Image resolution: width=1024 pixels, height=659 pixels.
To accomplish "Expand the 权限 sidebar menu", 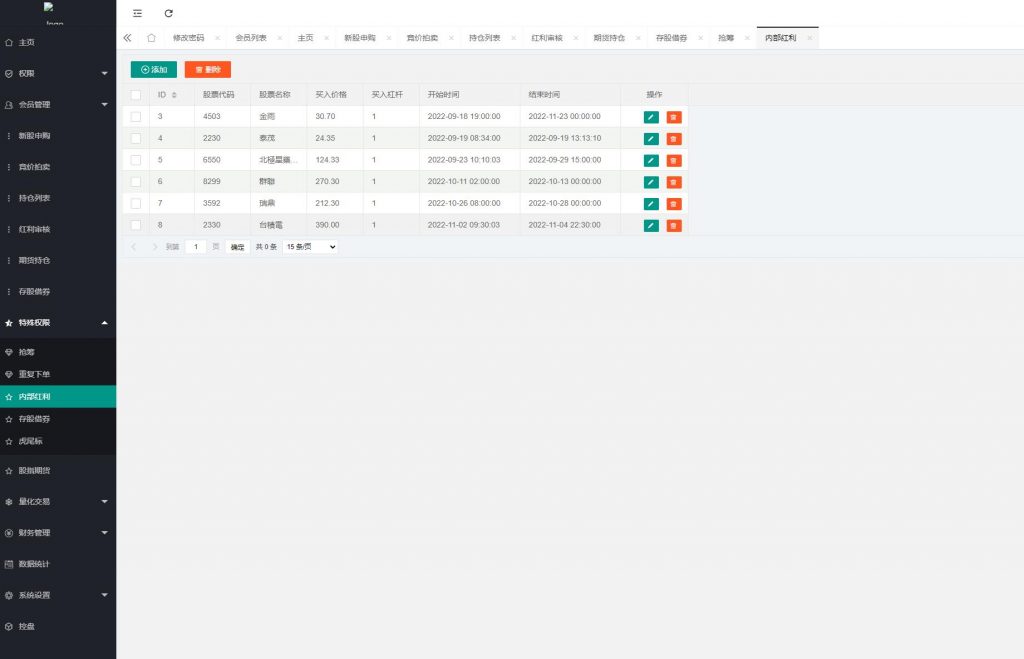I will click(58, 74).
